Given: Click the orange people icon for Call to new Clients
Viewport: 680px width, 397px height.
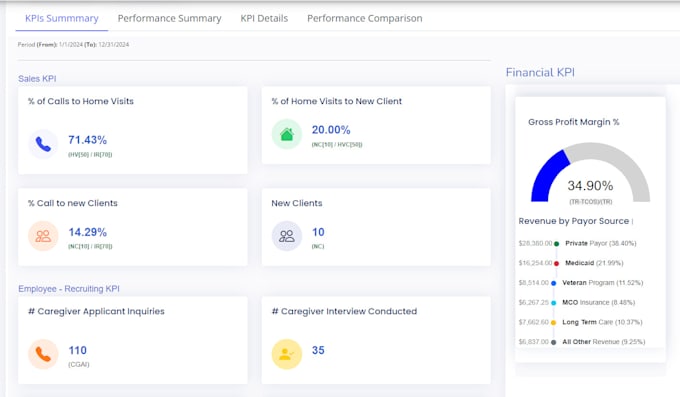Looking at the screenshot, I should [x=43, y=236].
